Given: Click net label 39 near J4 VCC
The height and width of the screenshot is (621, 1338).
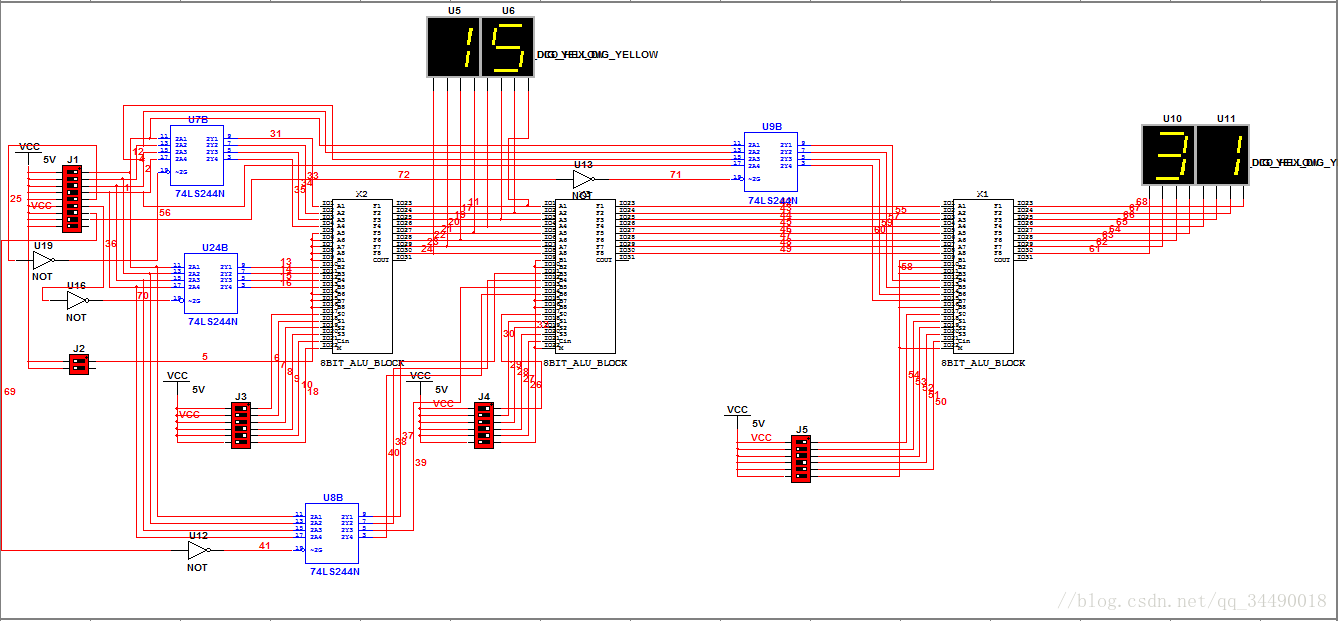Looking at the screenshot, I should 420,462.
